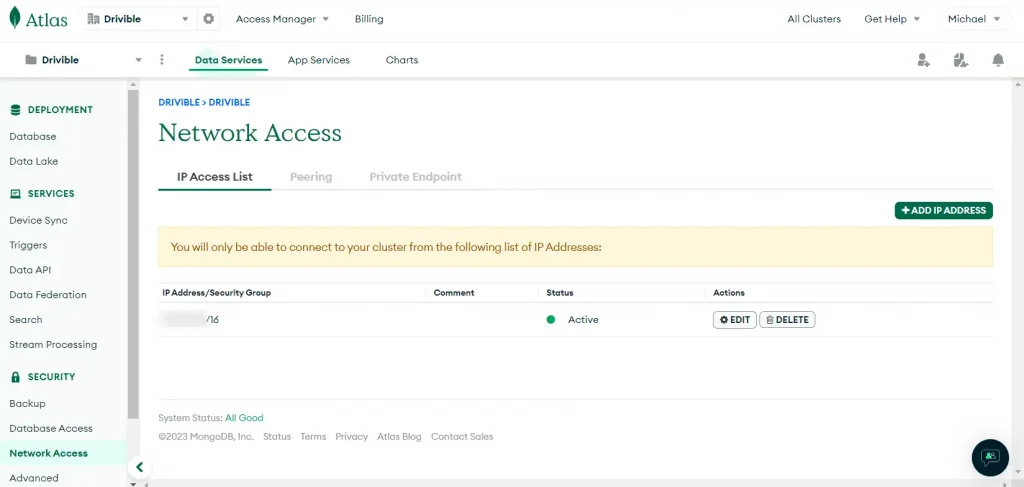
Task: Open the project options three-dot menu
Action: [162, 60]
